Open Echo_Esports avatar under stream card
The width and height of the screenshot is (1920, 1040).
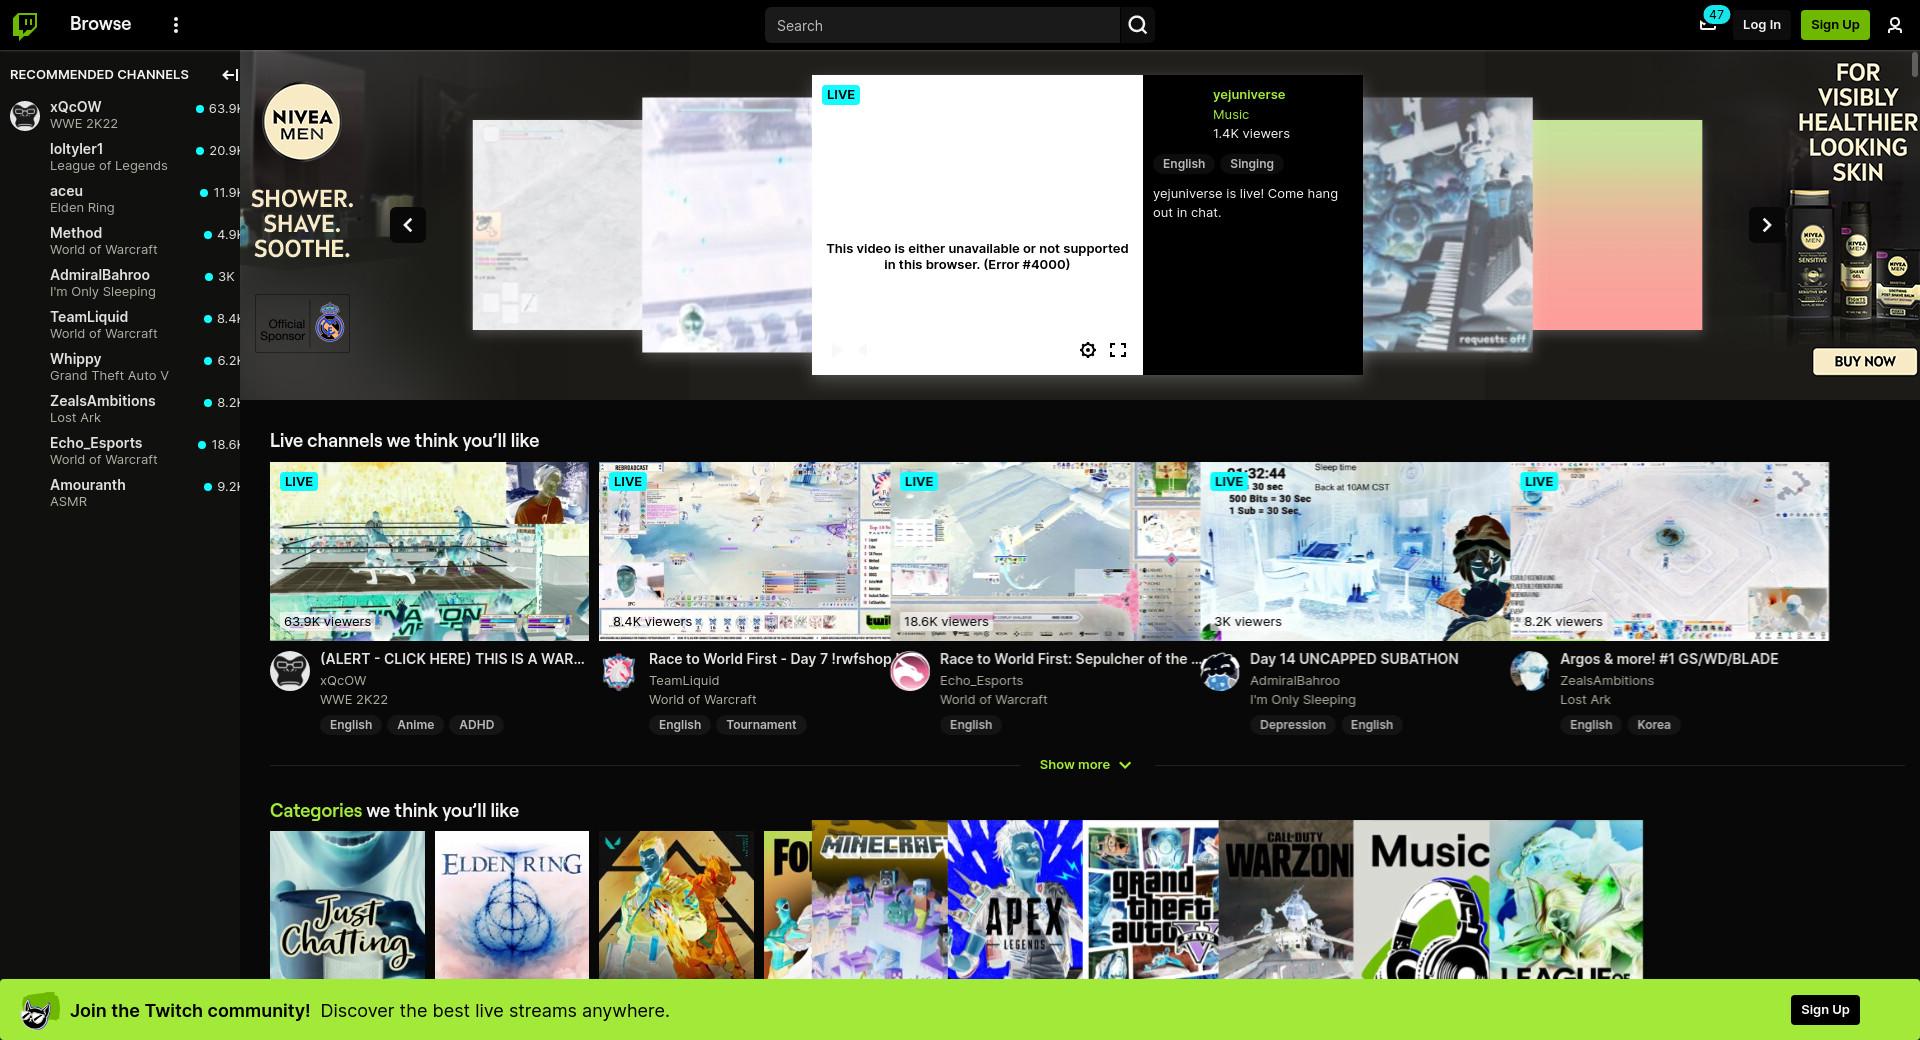910,671
